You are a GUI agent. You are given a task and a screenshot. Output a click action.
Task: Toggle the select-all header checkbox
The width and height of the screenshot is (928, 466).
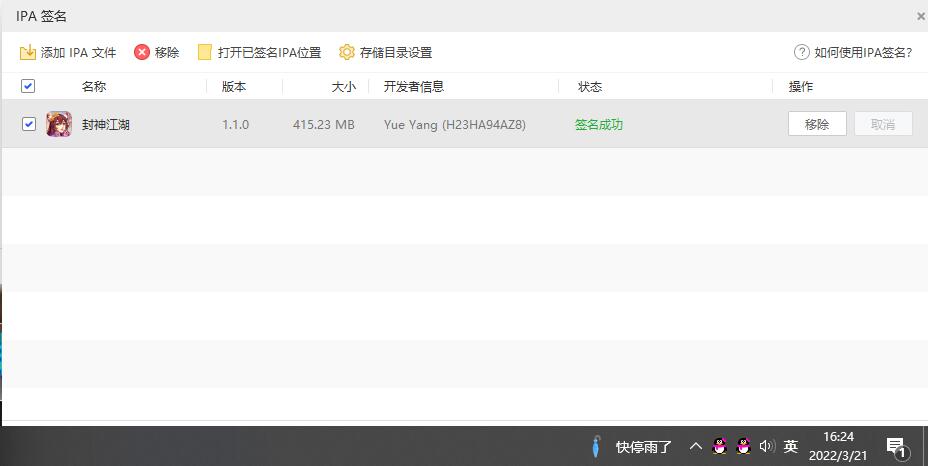28,86
